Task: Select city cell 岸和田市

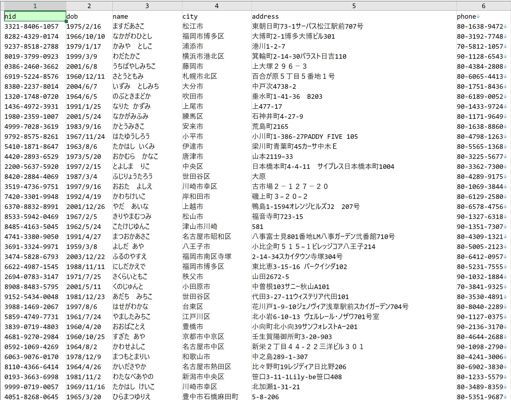Action: 216,196
